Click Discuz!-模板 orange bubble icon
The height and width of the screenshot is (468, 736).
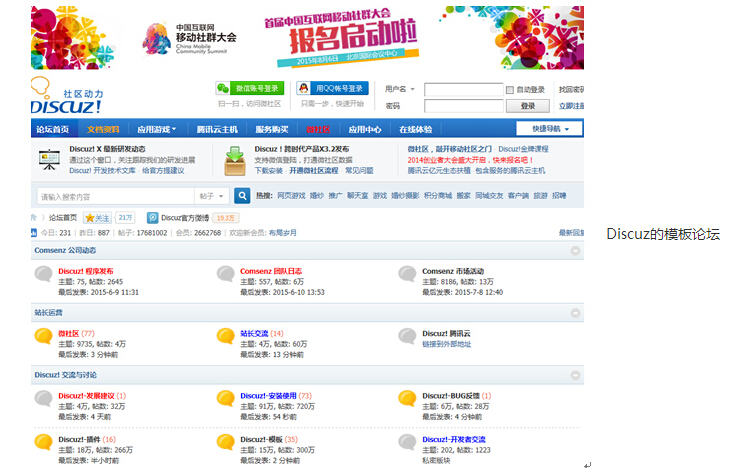[225, 442]
